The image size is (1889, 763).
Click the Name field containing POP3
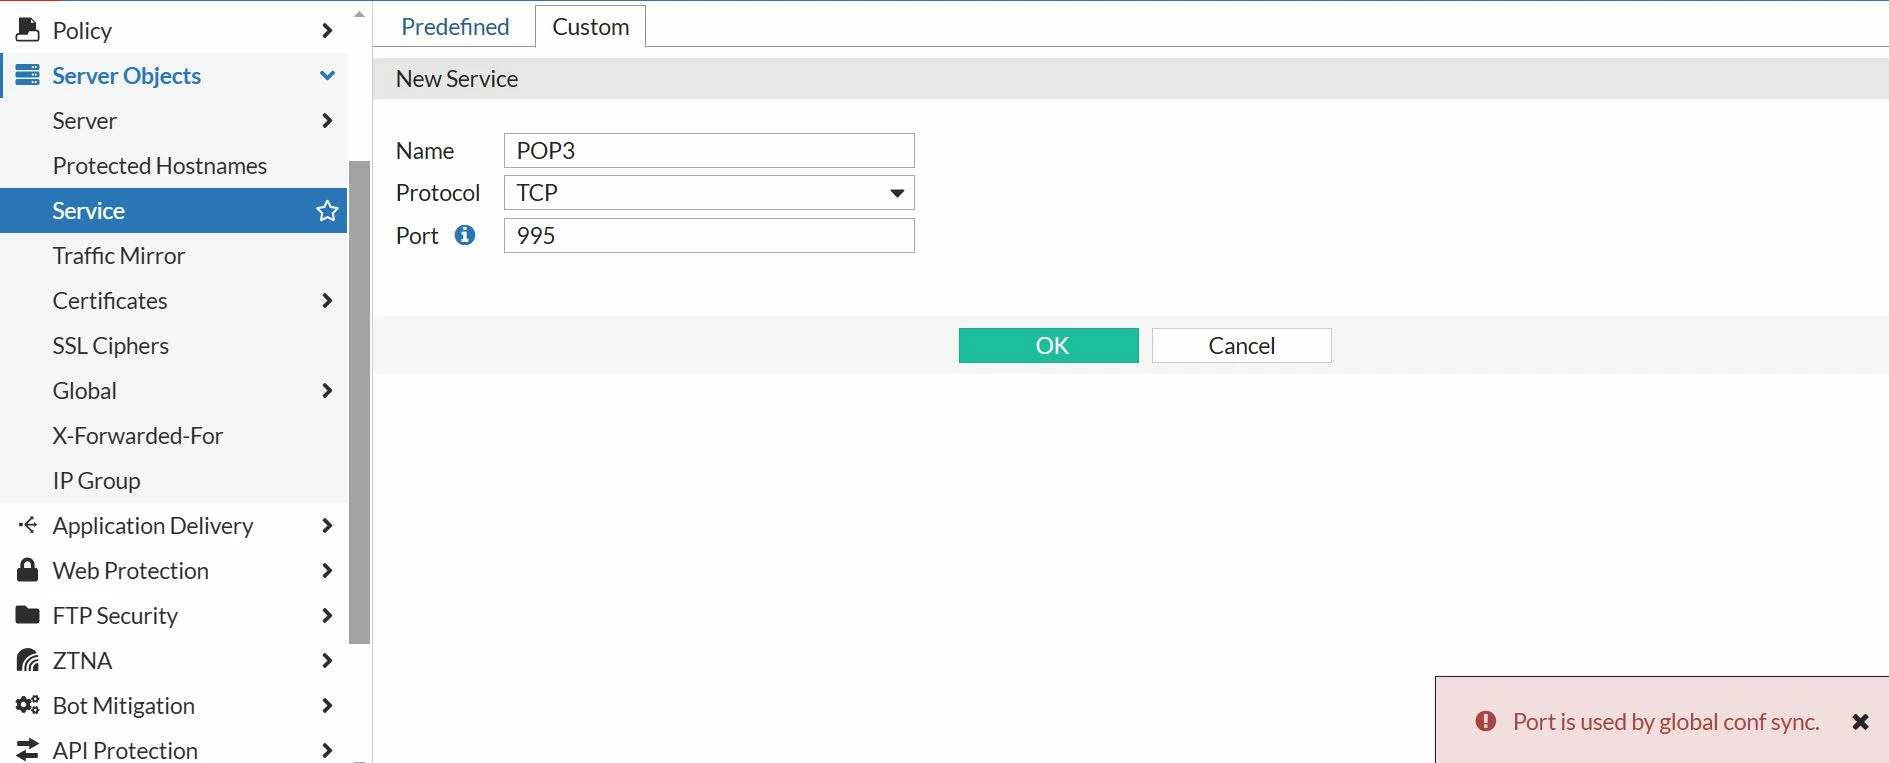coord(709,151)
